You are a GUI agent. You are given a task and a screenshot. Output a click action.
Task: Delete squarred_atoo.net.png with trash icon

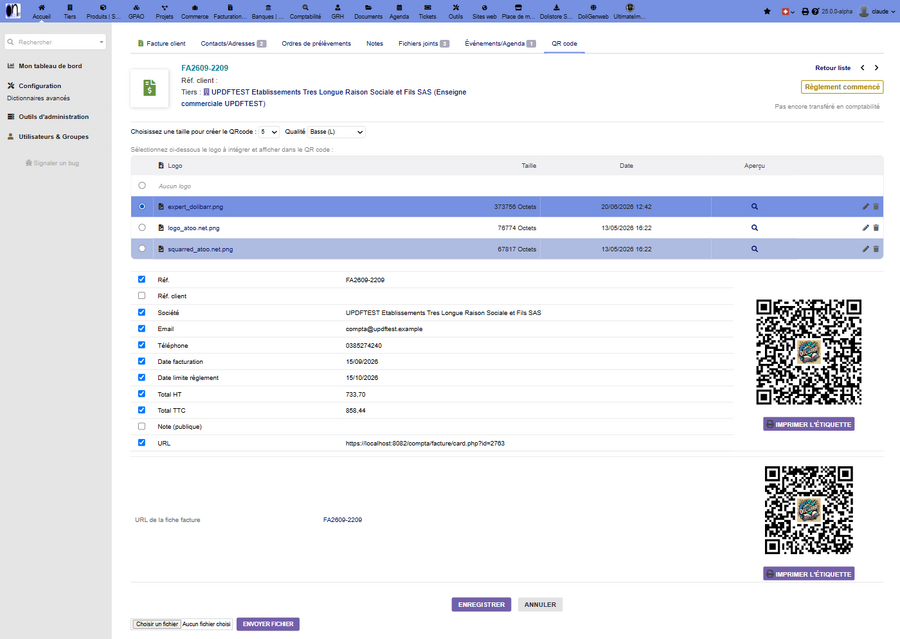[x=876, y=249]
